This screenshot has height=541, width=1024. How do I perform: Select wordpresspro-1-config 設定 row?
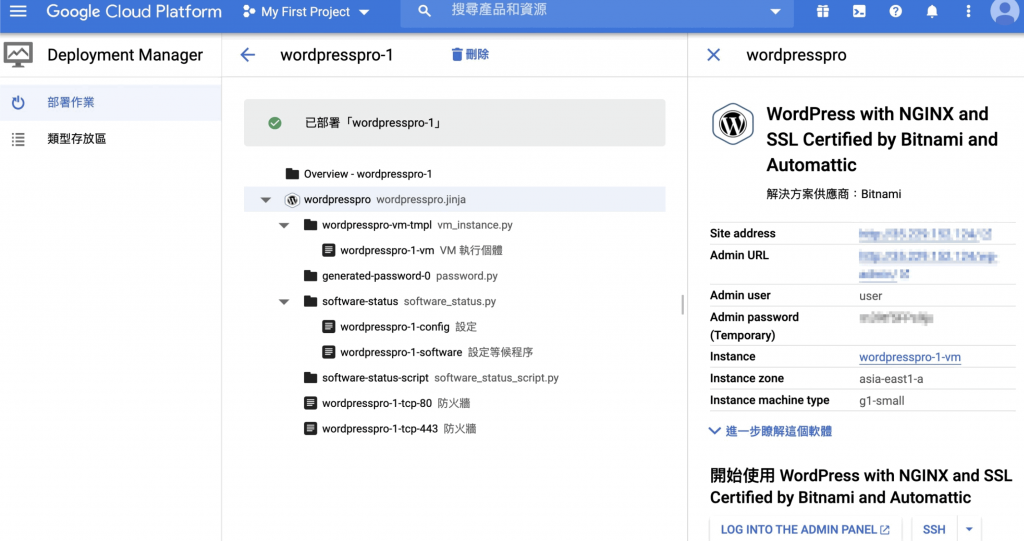[455, 327]
